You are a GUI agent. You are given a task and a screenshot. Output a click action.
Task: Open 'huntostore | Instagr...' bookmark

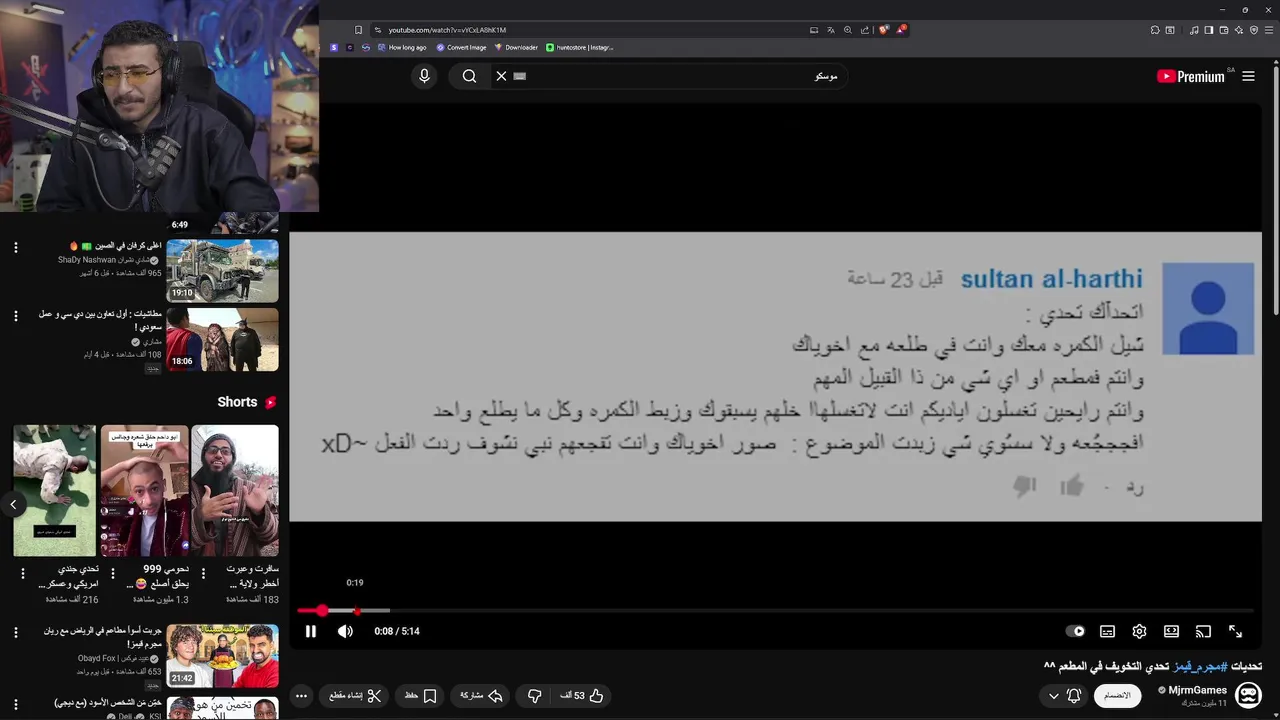[580, 47]
